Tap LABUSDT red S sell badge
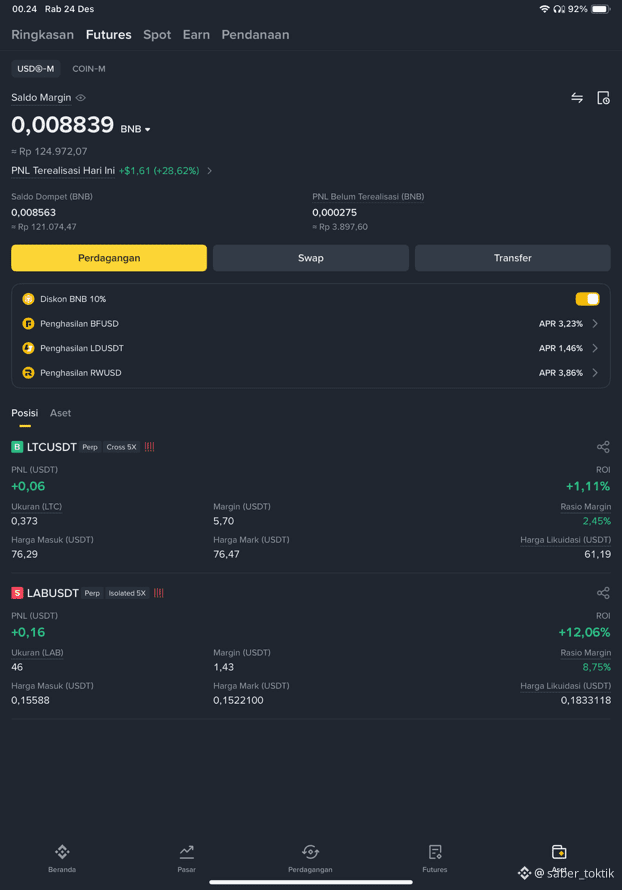 coord(17,593)
